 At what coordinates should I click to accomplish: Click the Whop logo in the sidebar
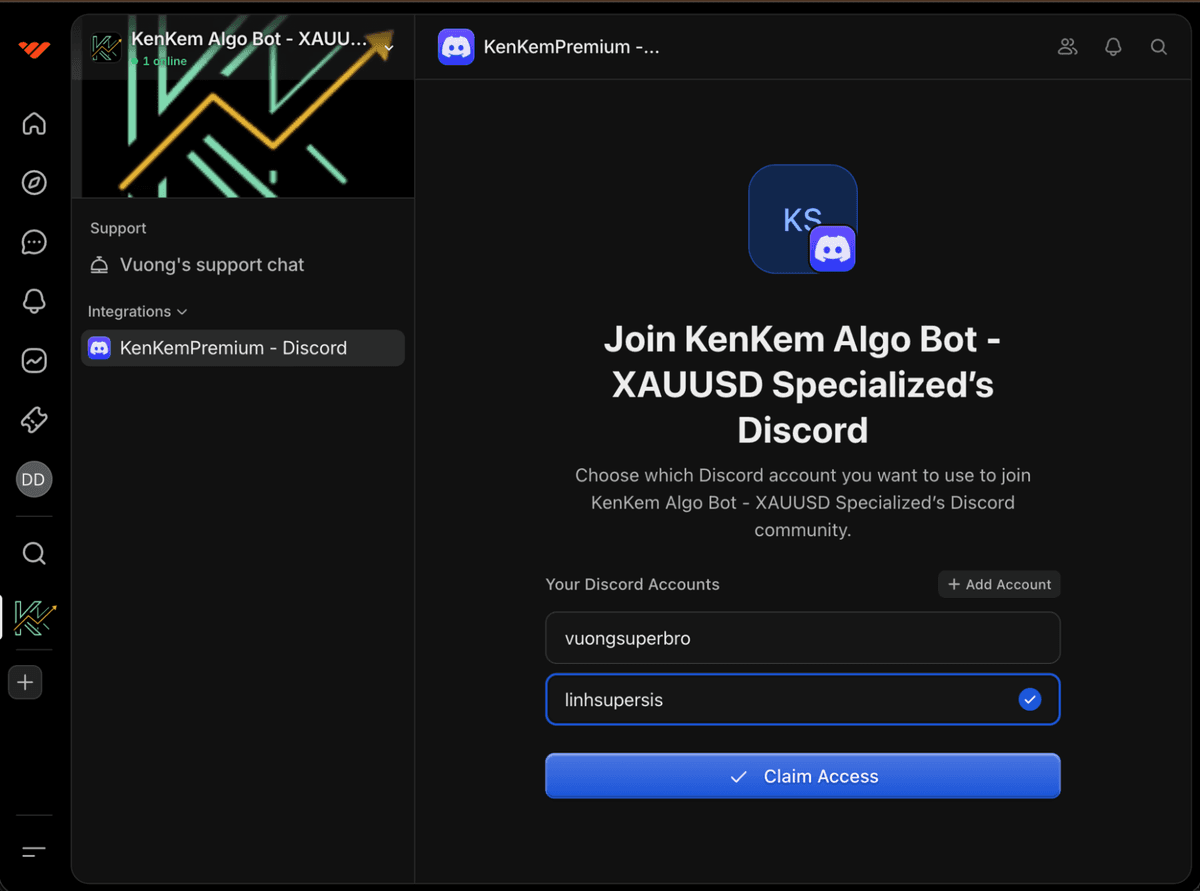(x=34, y=48)
